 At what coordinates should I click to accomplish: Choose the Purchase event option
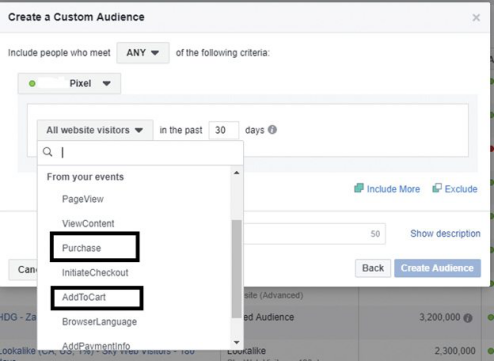(x=81, y=248)
